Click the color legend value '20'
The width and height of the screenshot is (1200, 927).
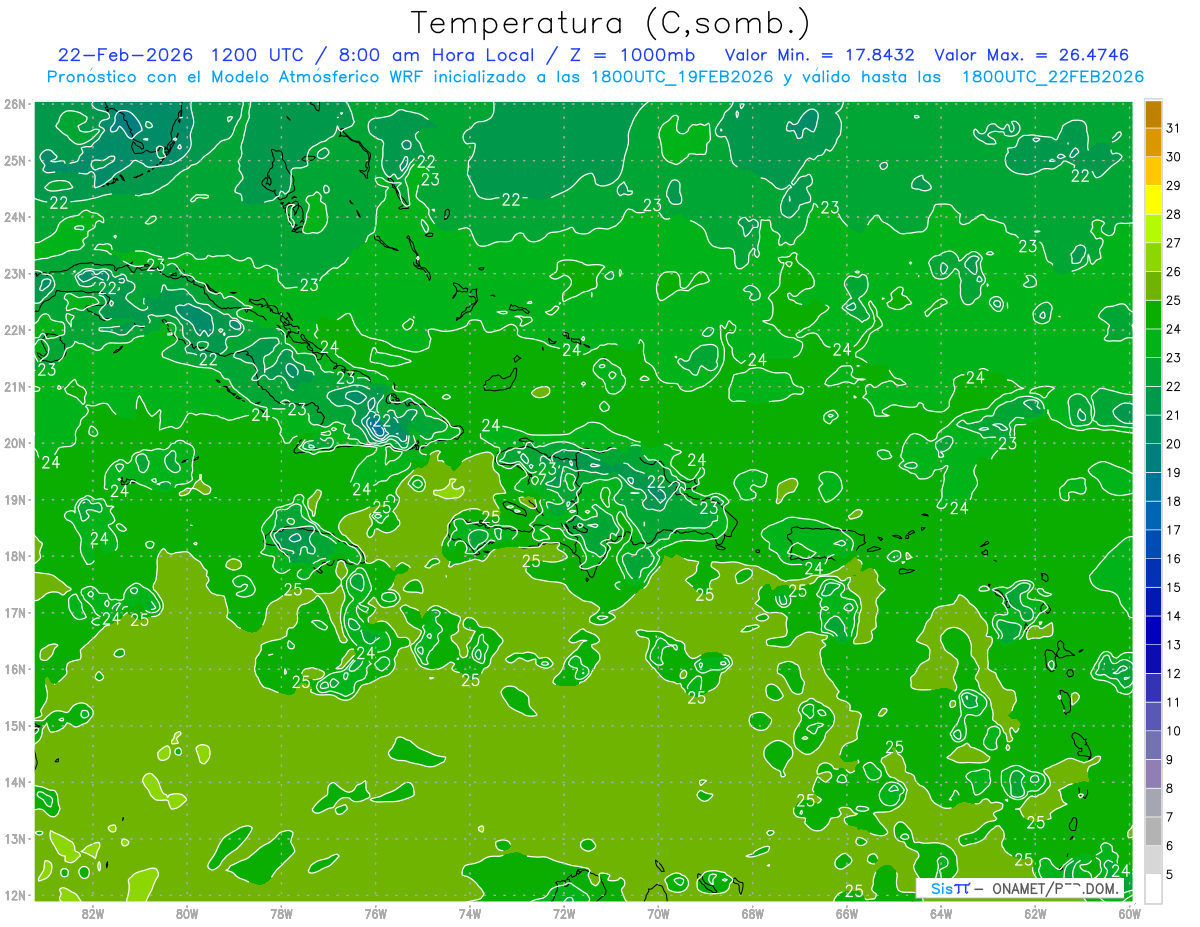tap(1174, 444)
